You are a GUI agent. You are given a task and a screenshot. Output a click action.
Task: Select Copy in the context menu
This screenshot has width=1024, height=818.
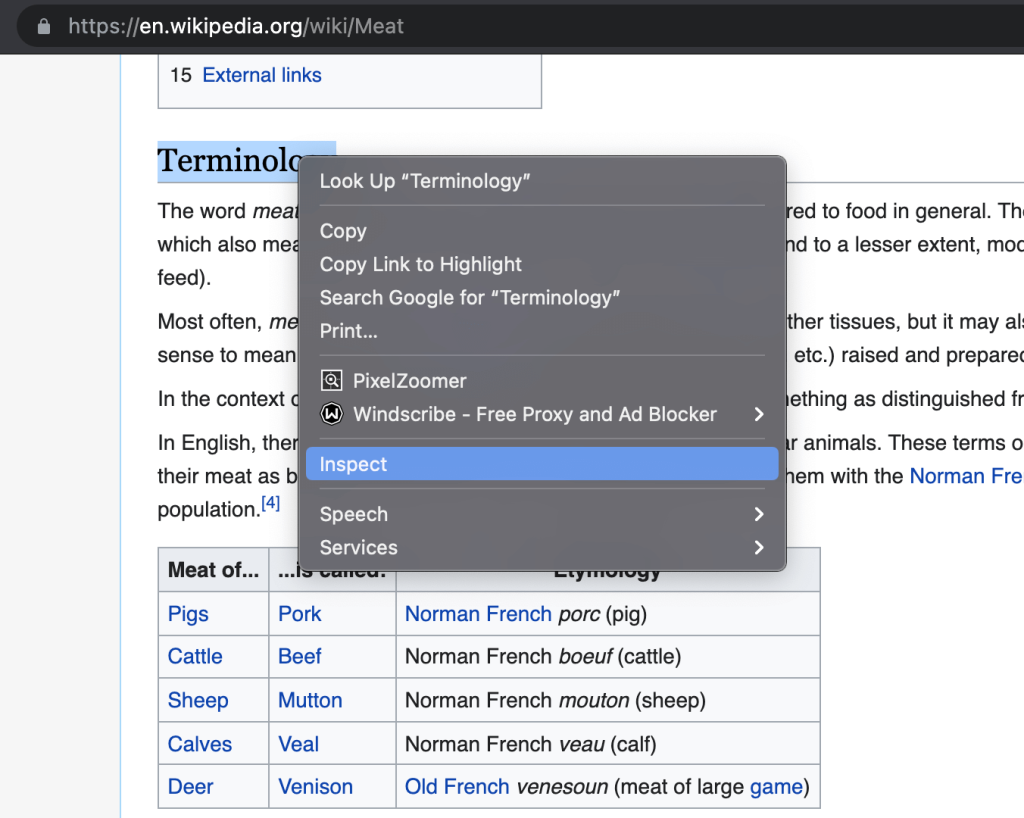coord(541,231)
